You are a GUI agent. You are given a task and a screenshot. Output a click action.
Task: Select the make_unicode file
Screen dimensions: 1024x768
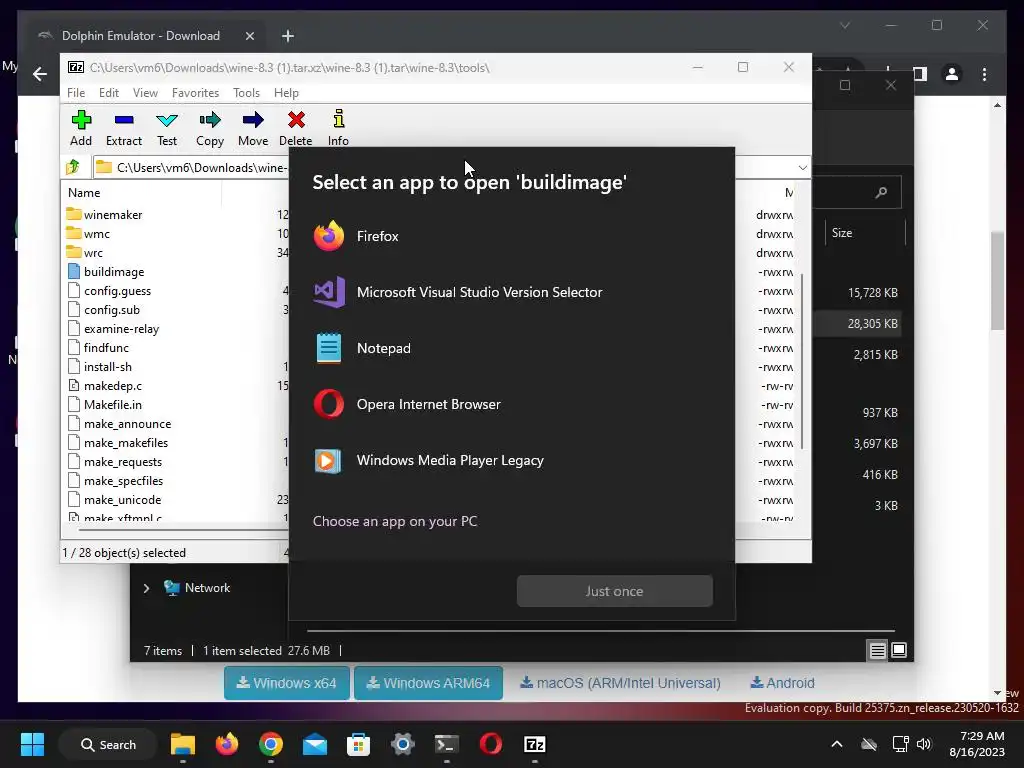114,500
